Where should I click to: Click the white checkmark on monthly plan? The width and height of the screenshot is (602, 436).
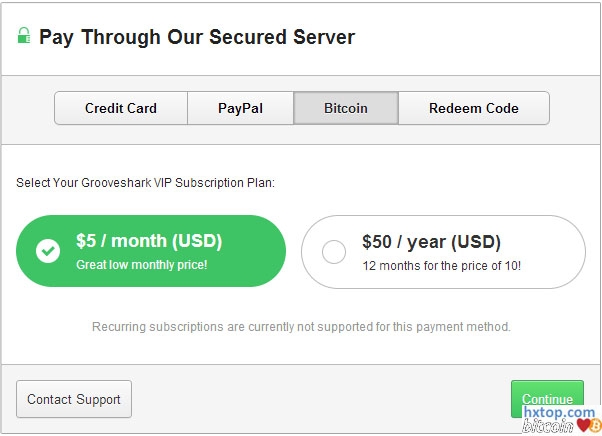[x=48, y=251]
